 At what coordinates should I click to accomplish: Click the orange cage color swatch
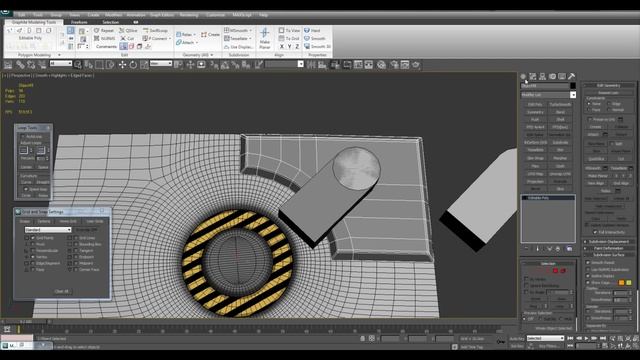[x=621, y=282]
